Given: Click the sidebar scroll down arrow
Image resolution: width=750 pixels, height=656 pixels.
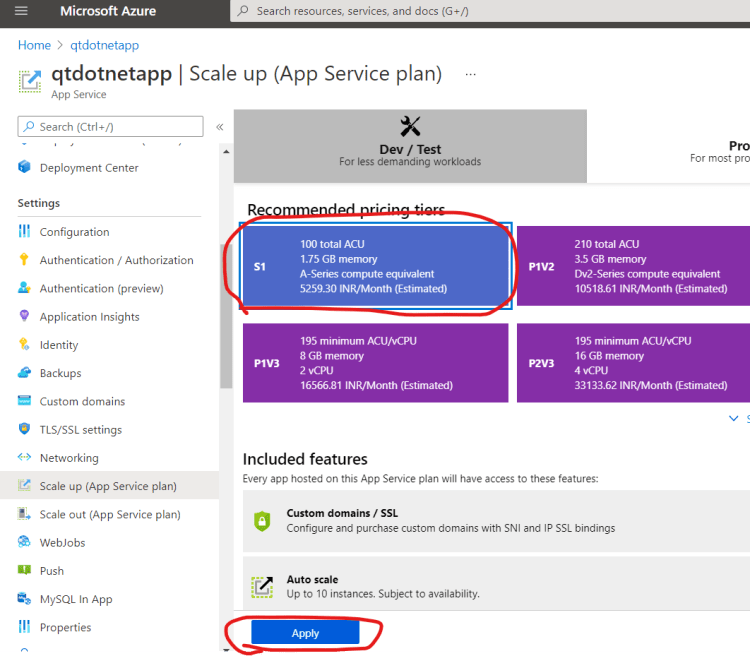Looking at the screenshot, I should click(226, 650).
